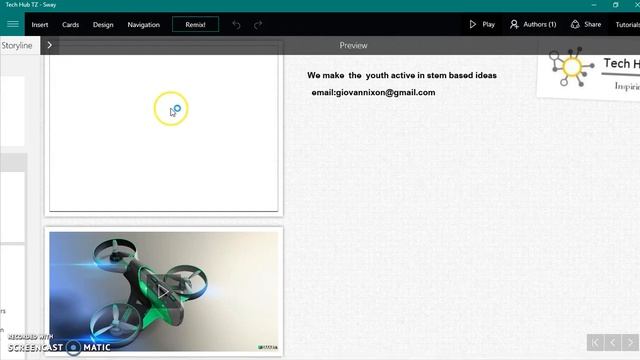This screenshot has height=360, width=640.
Task: Click the redo arrow icon
Action: (x=258, y=24)
